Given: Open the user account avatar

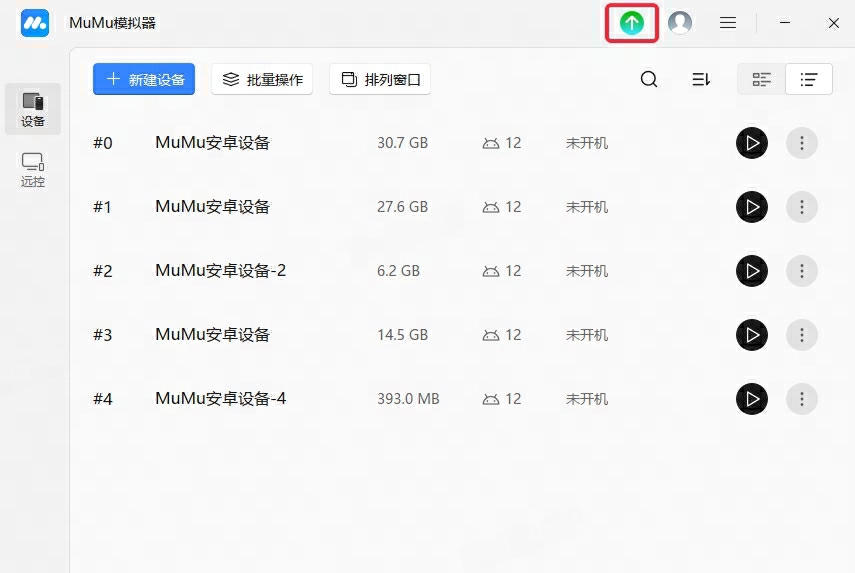Looking at the screenshot, I should tap(680, 23).
